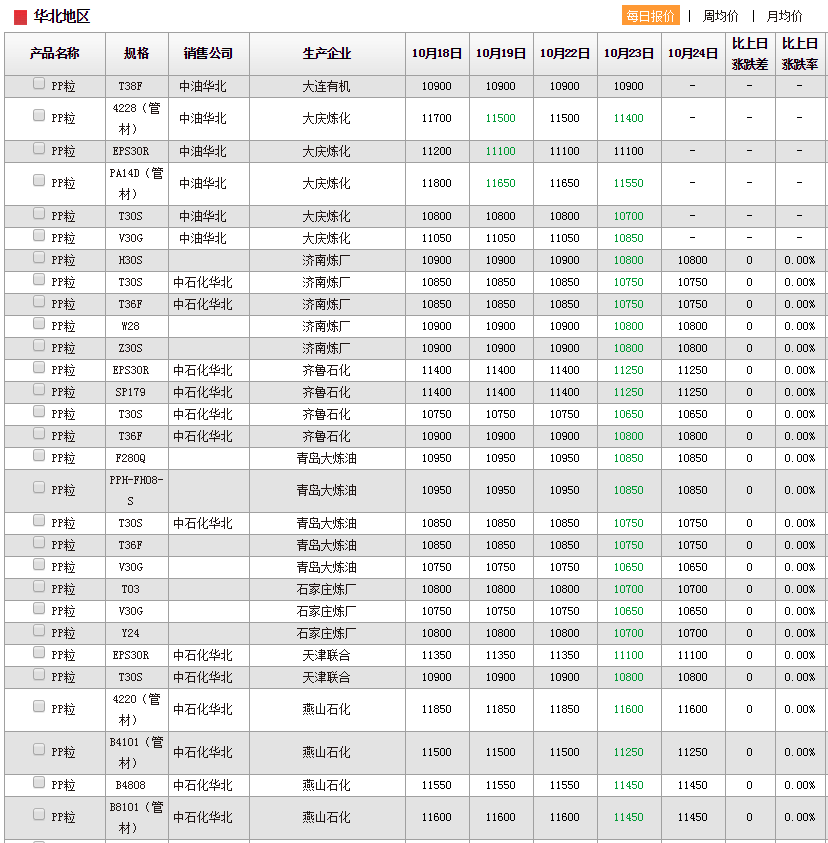Click spec cell B8101（管材）
This screenshot has width=828, height=843.
[x=137, y=817]
